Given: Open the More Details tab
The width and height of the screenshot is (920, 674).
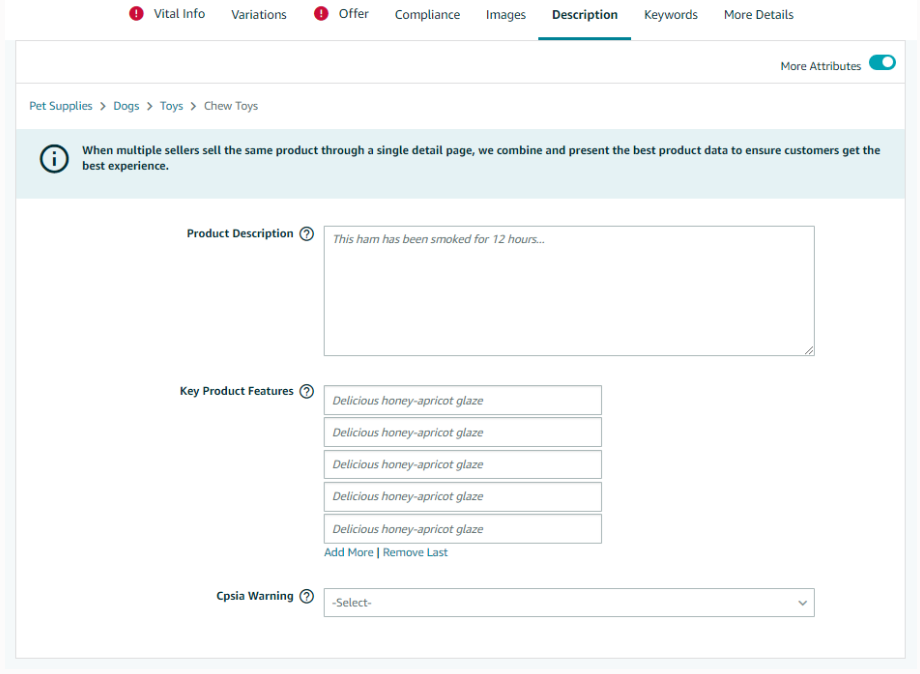Looking at the screenshot, I should coord(758,15).
